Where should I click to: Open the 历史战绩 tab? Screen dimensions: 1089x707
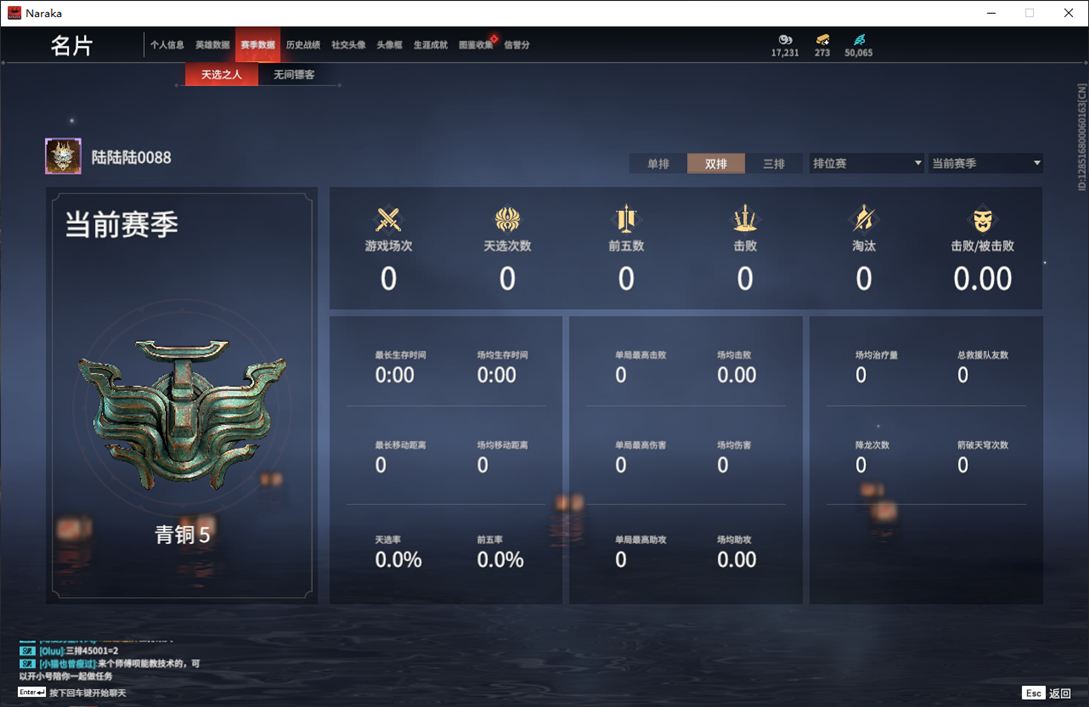coord(303,45)
